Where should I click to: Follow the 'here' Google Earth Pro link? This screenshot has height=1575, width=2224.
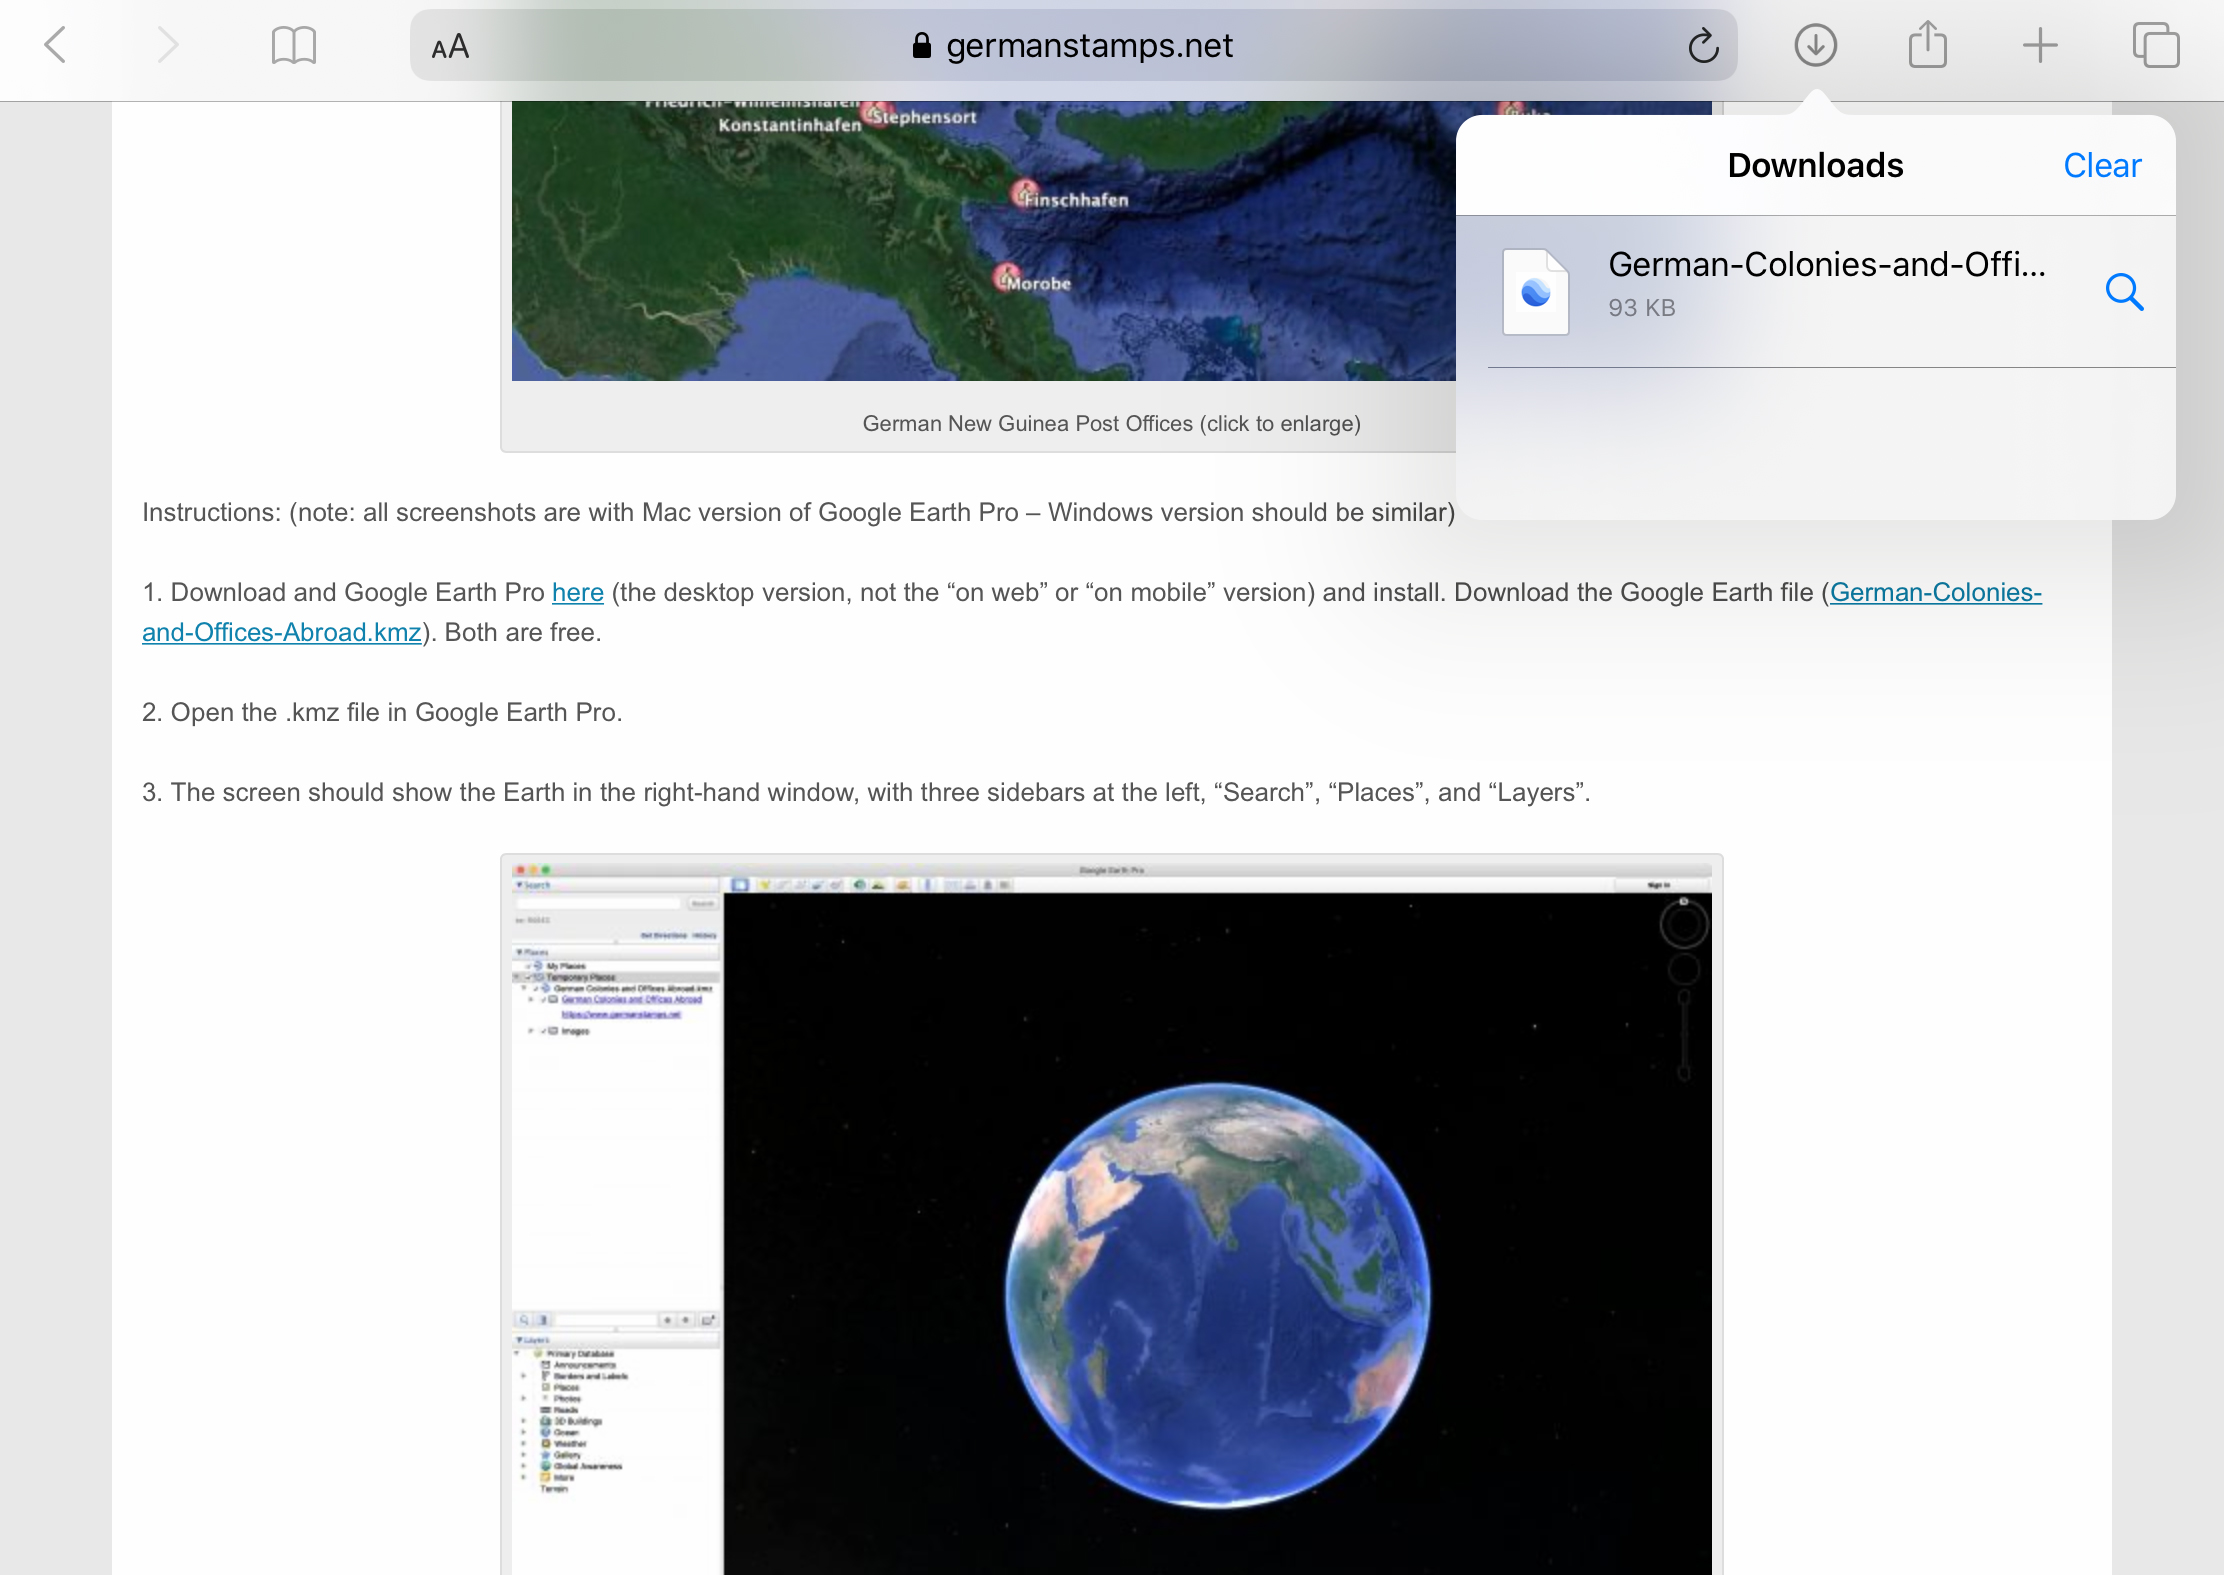pyautogui.click(x=578, y=592)
